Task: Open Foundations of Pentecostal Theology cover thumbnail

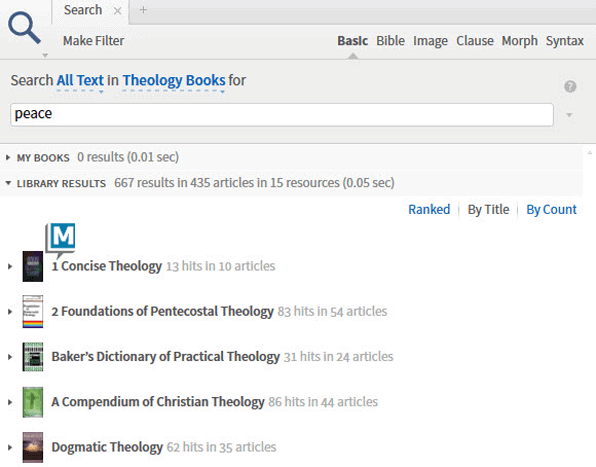Action: pos(33,312)
